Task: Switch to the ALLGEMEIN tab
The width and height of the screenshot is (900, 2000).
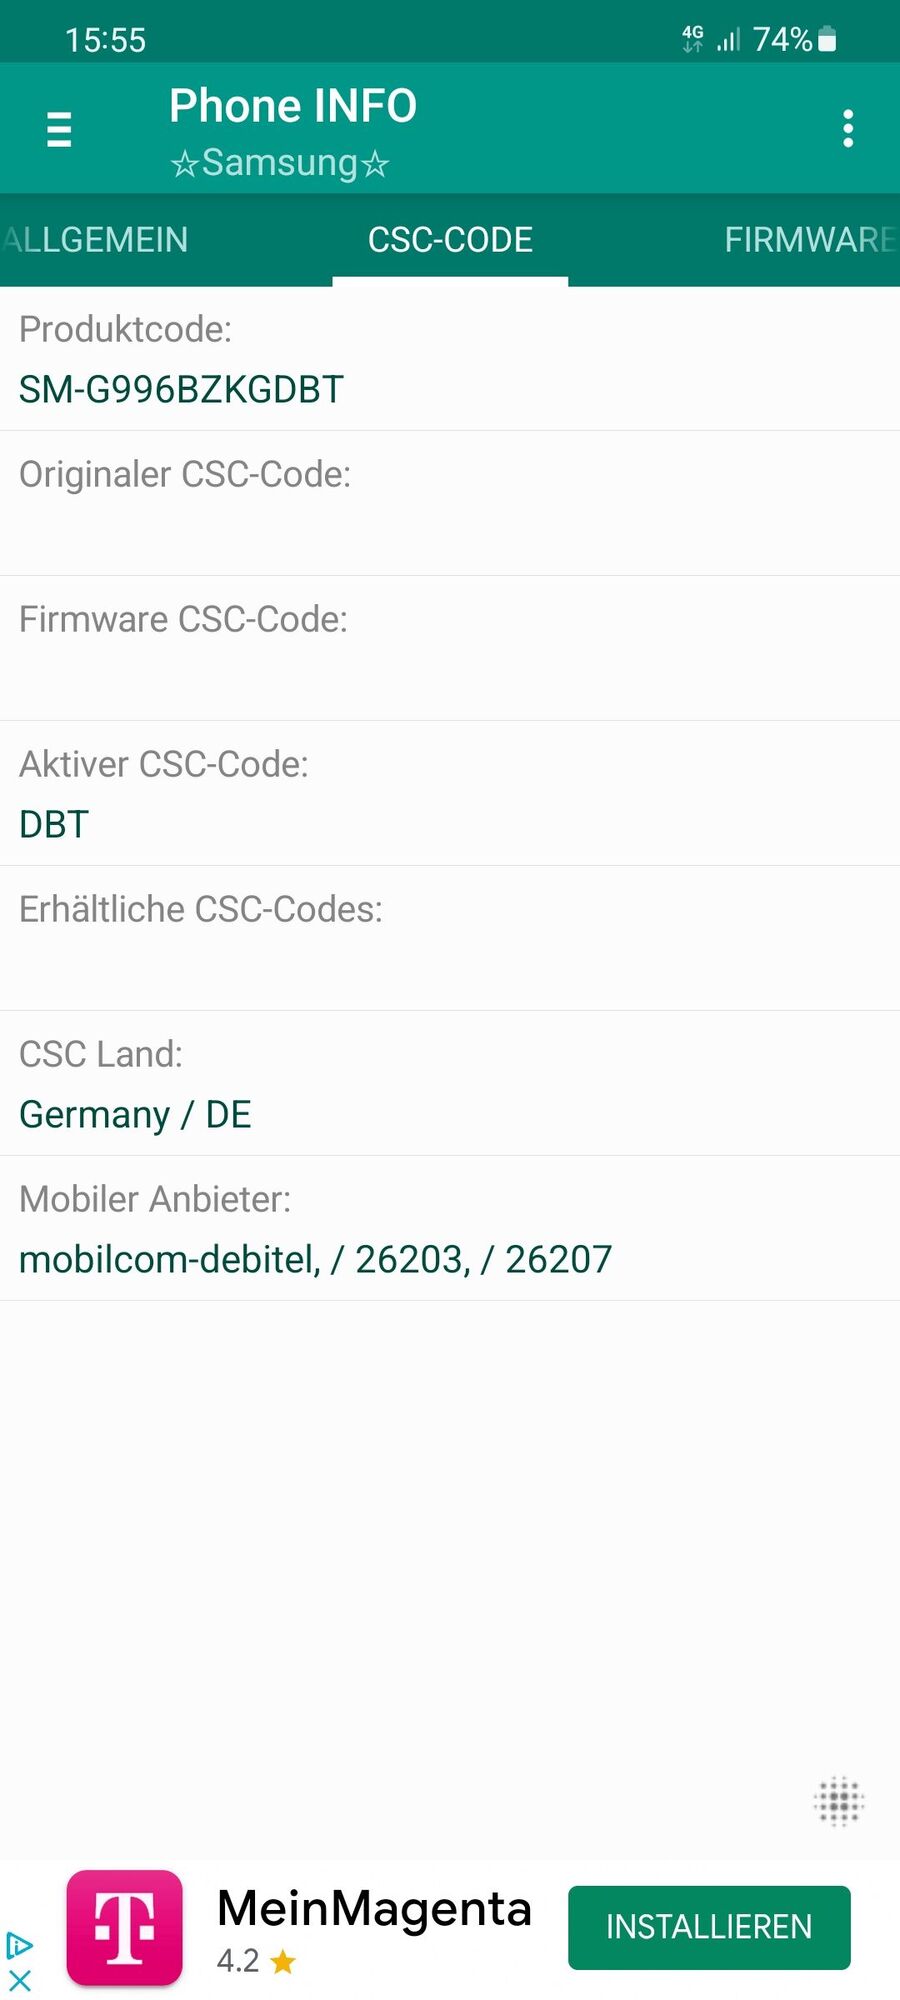Action: [96, 240]
